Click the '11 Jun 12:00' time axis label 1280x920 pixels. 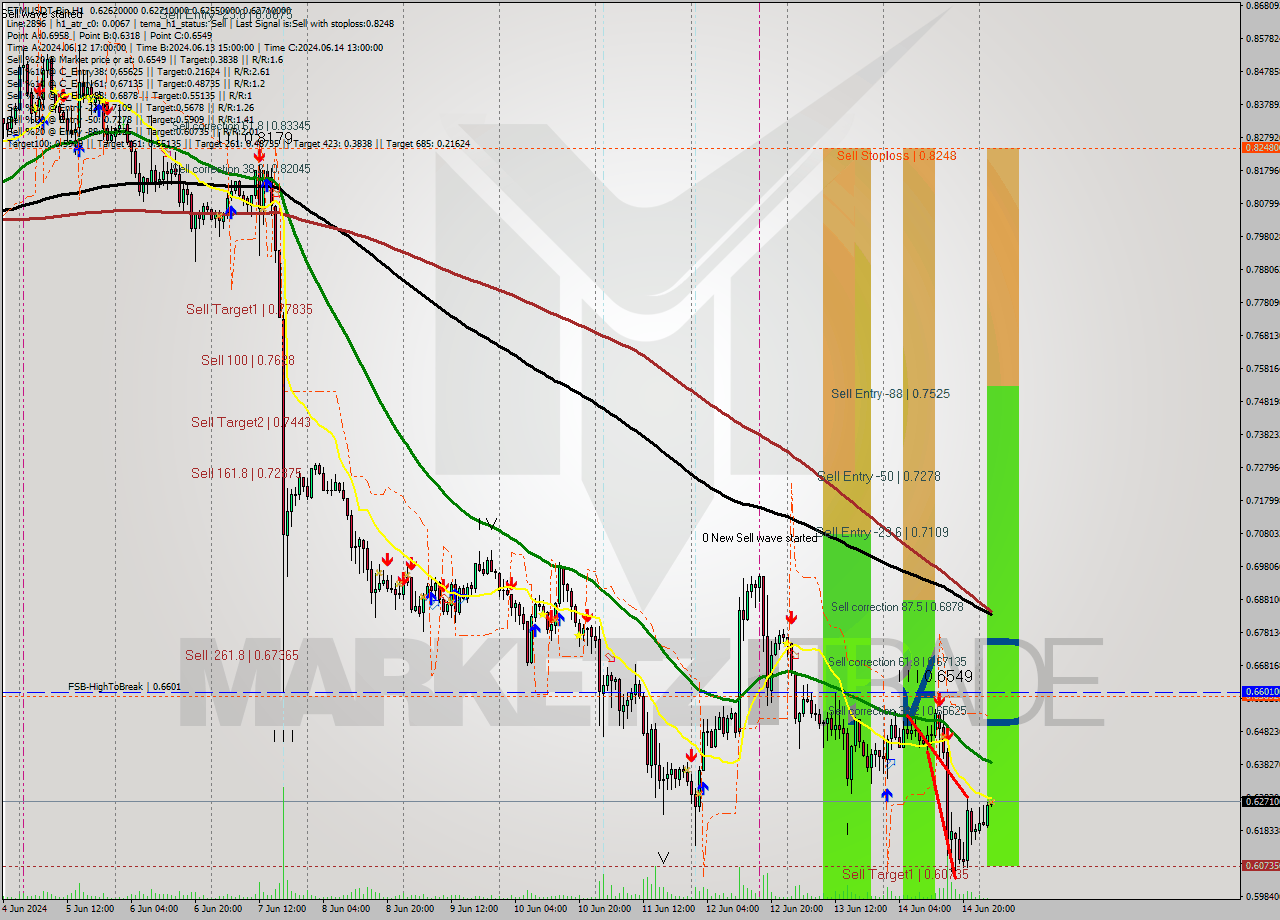(668, 909)
